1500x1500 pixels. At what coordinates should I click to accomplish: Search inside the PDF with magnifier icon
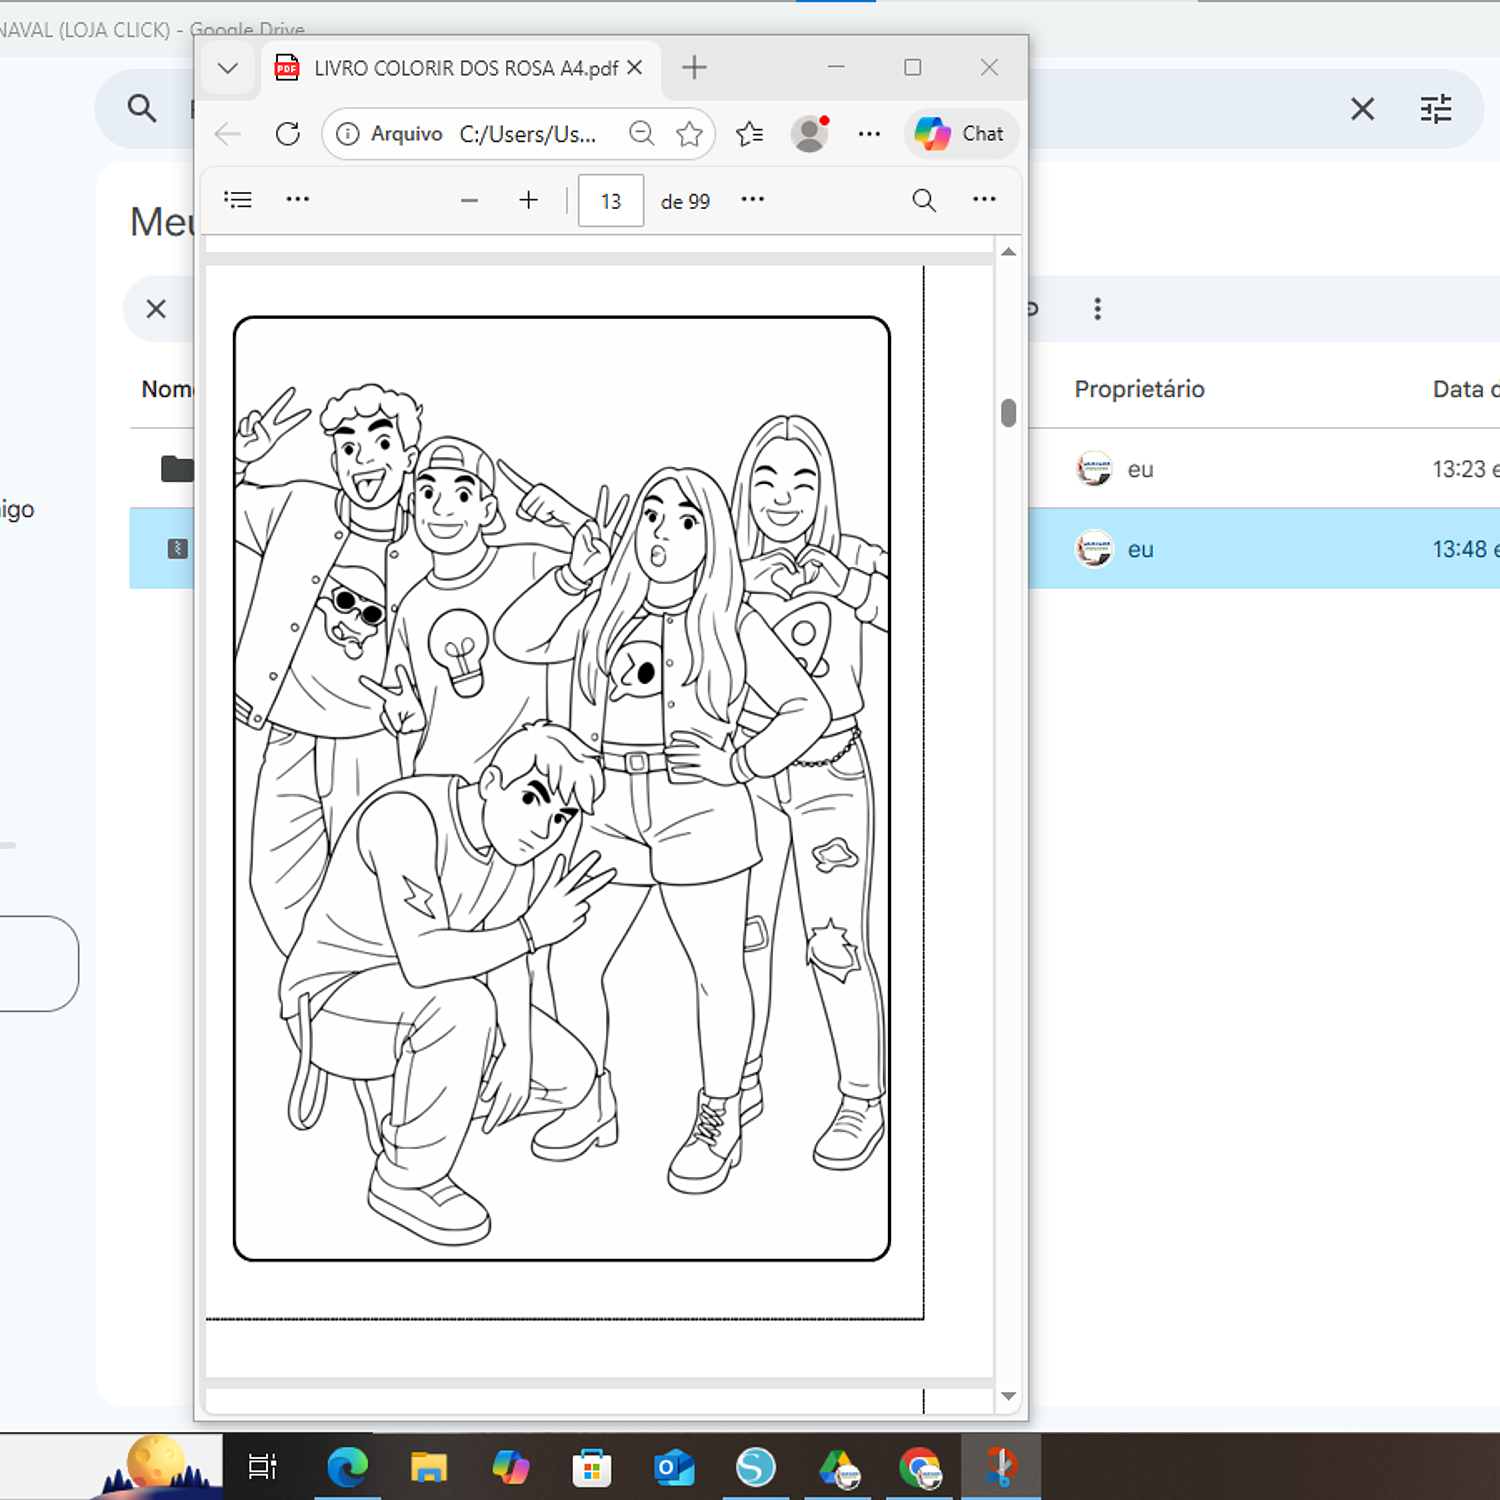[924, 201]
